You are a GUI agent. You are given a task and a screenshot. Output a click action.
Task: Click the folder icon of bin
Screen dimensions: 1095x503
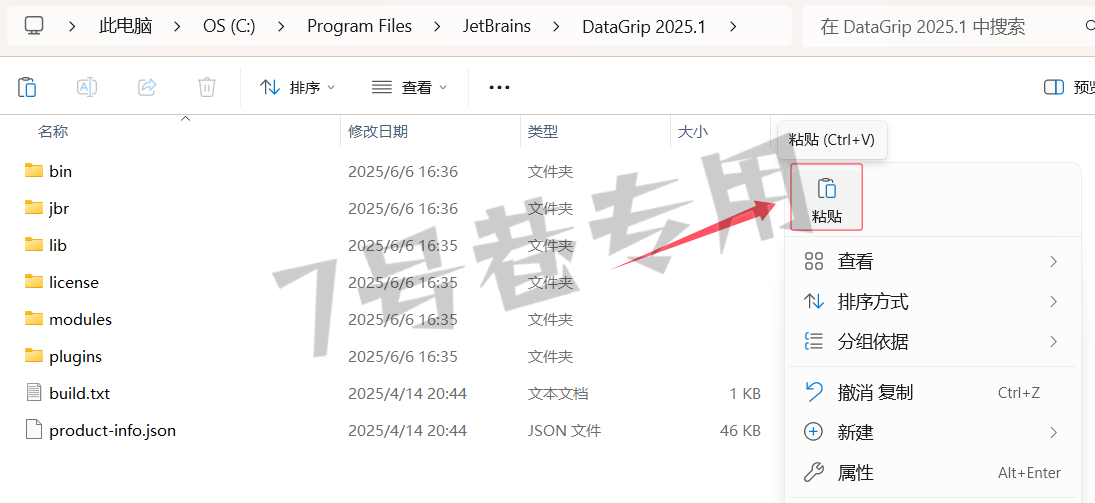point(34,170)
